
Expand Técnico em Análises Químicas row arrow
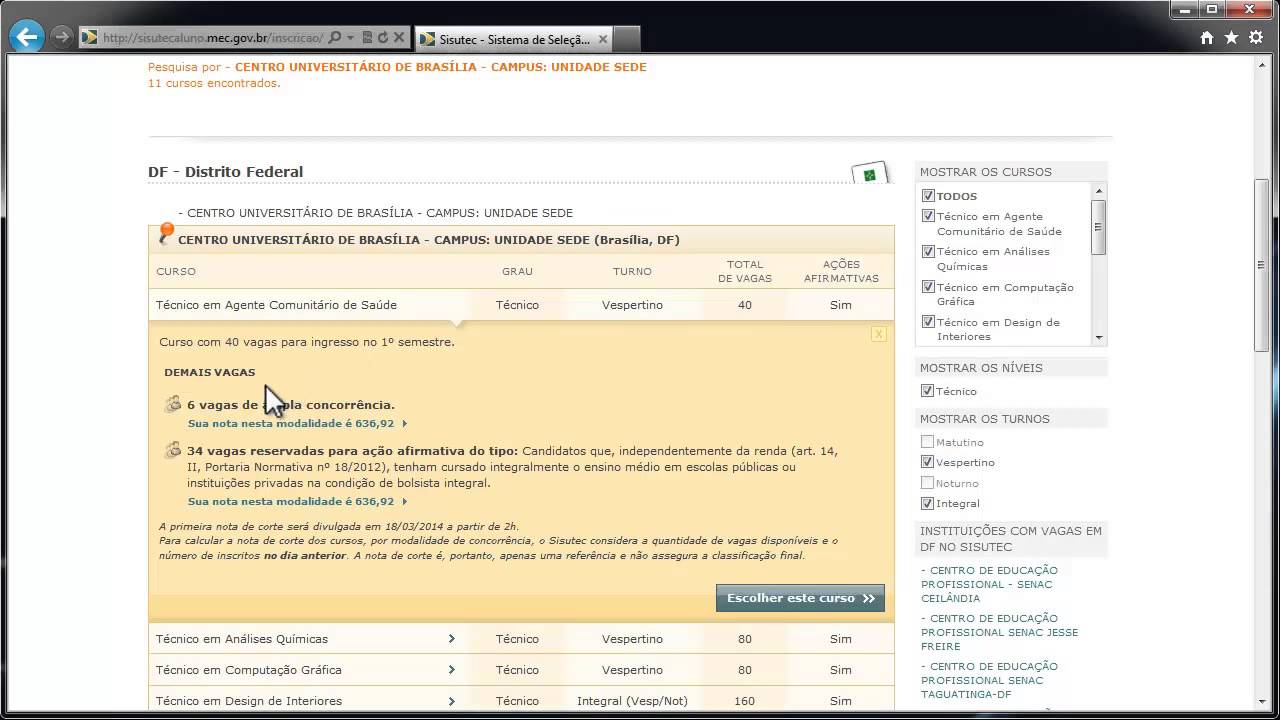click(x=452, y=638)
